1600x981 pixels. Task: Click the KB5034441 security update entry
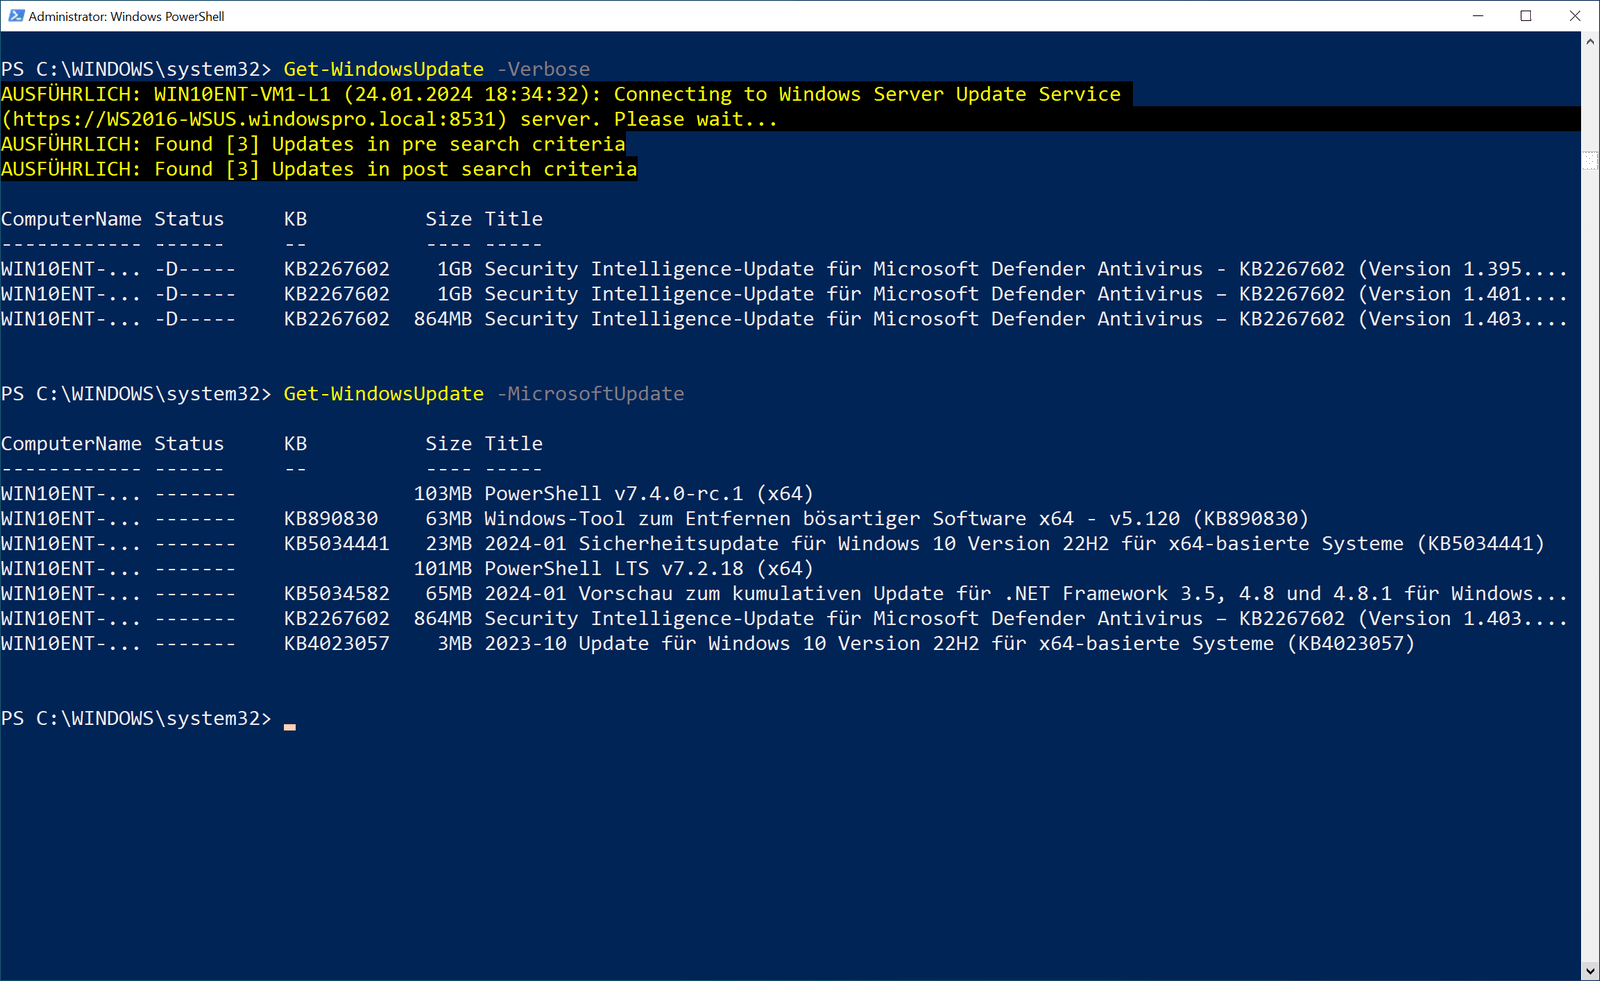[700, 543]
